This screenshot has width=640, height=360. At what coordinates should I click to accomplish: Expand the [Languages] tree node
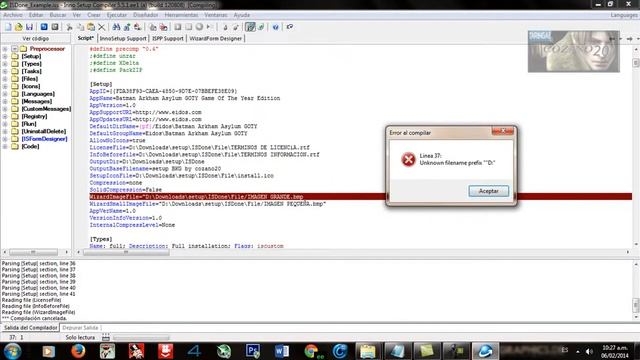click(x=5, y=94)
